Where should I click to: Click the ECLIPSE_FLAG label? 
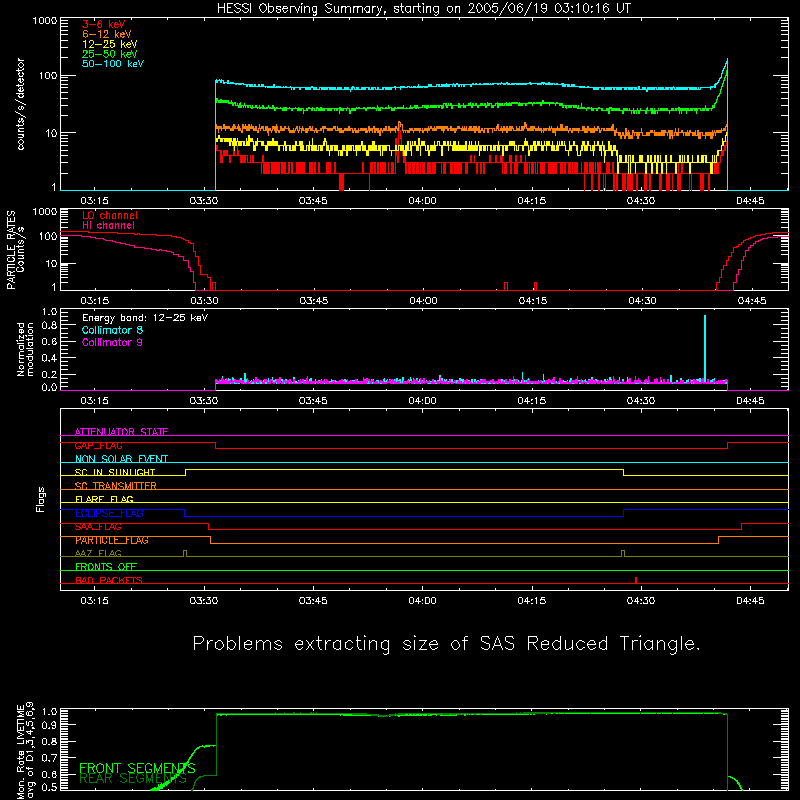[x=109, y=513]
